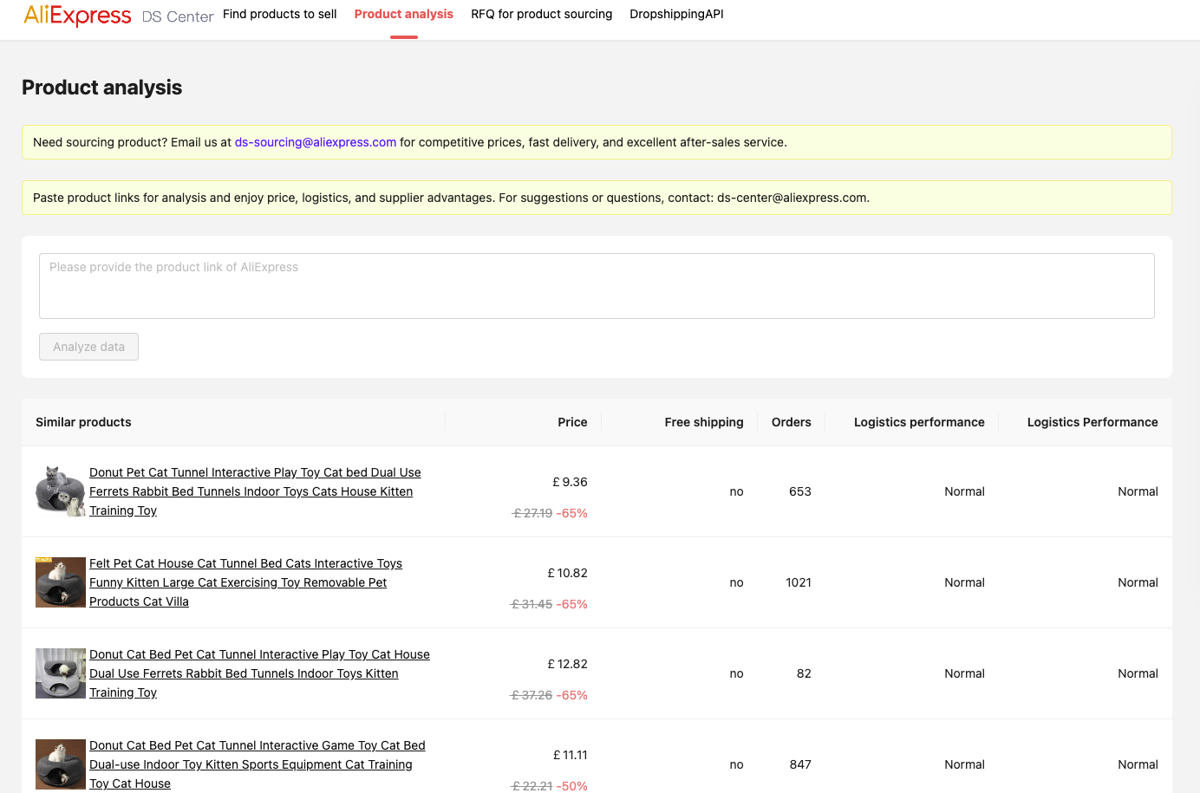Click the Orders column header
Screen dimensions: 1200x793
tap(791, 422)
